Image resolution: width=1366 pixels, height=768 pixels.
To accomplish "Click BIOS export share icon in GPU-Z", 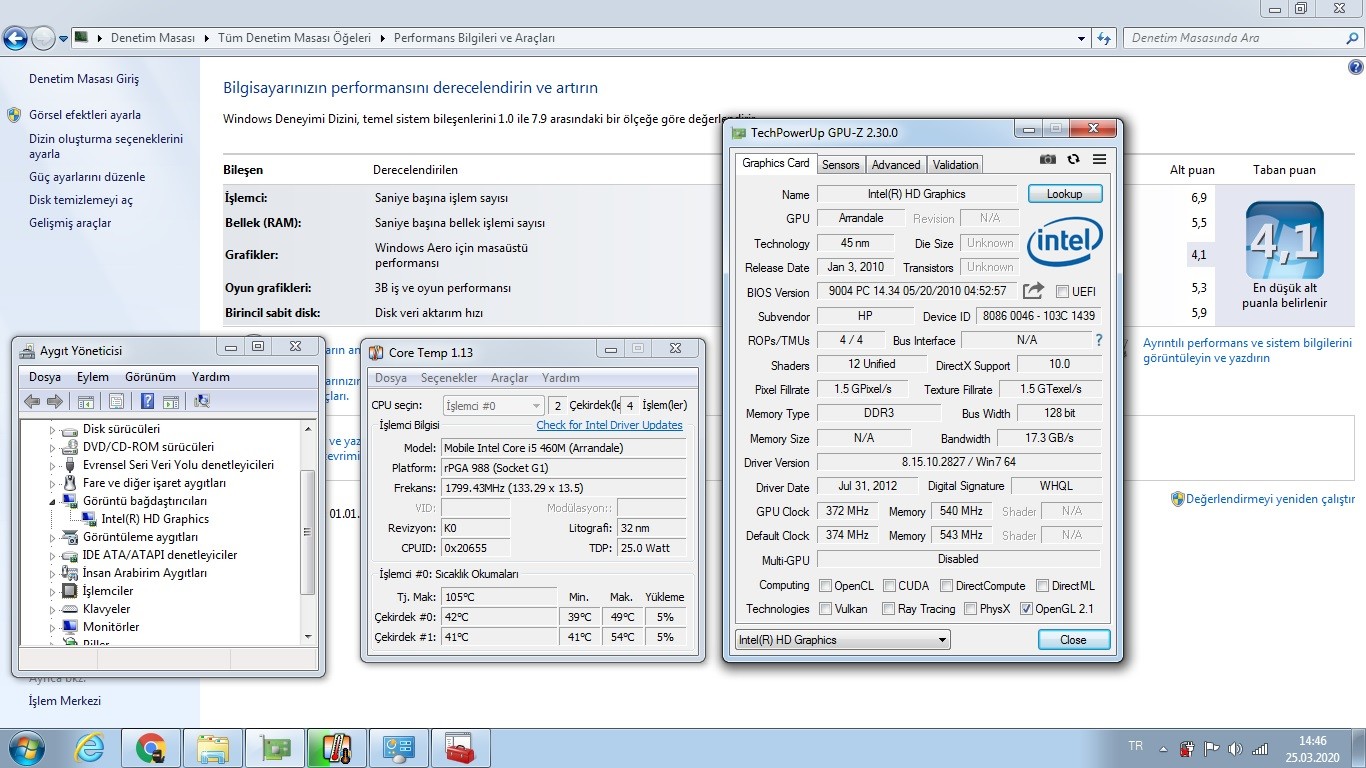I will [x=1033, y=291].
